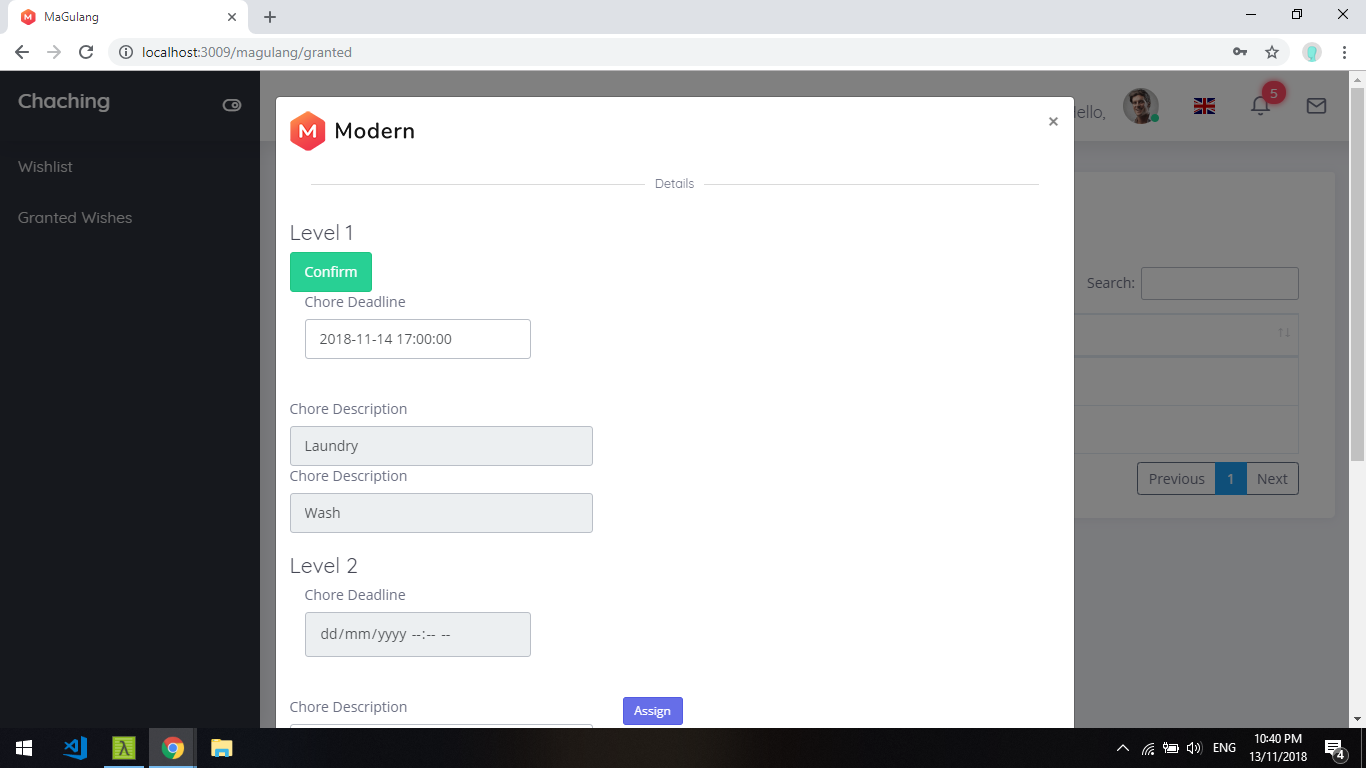Image resolution: width=1366 pixels, height=768 pixels.
Task: View site information icon
Action: click(x=126, y=52)
